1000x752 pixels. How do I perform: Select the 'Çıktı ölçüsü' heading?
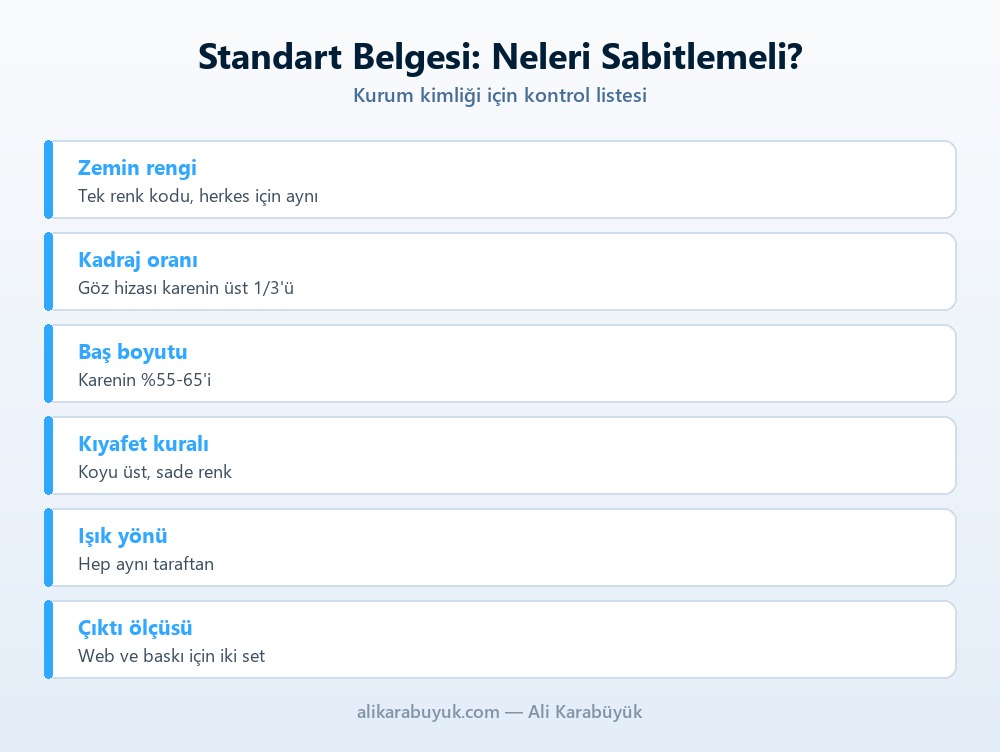(135, 628)
